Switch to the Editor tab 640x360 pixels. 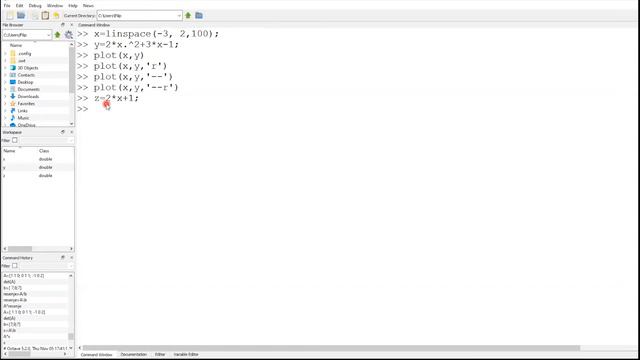point(160,354)
